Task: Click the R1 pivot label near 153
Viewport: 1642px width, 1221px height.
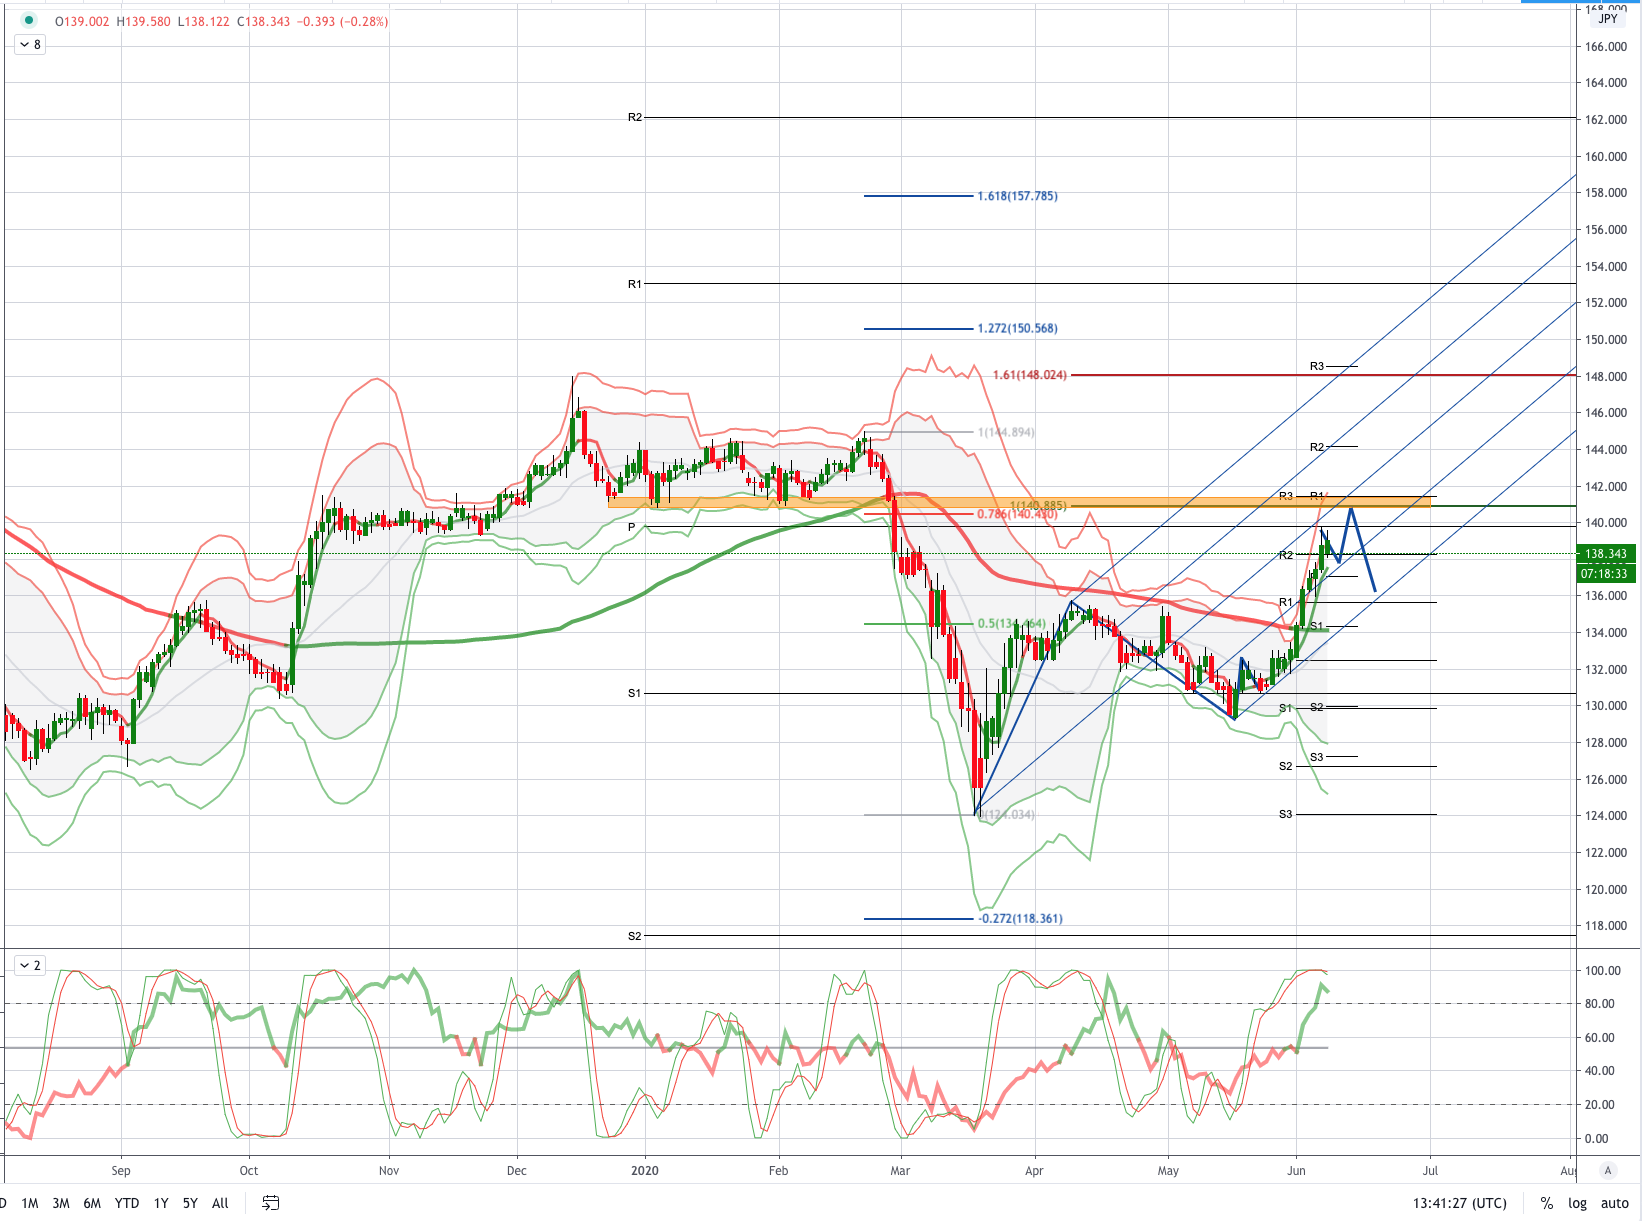Action: 635,284
